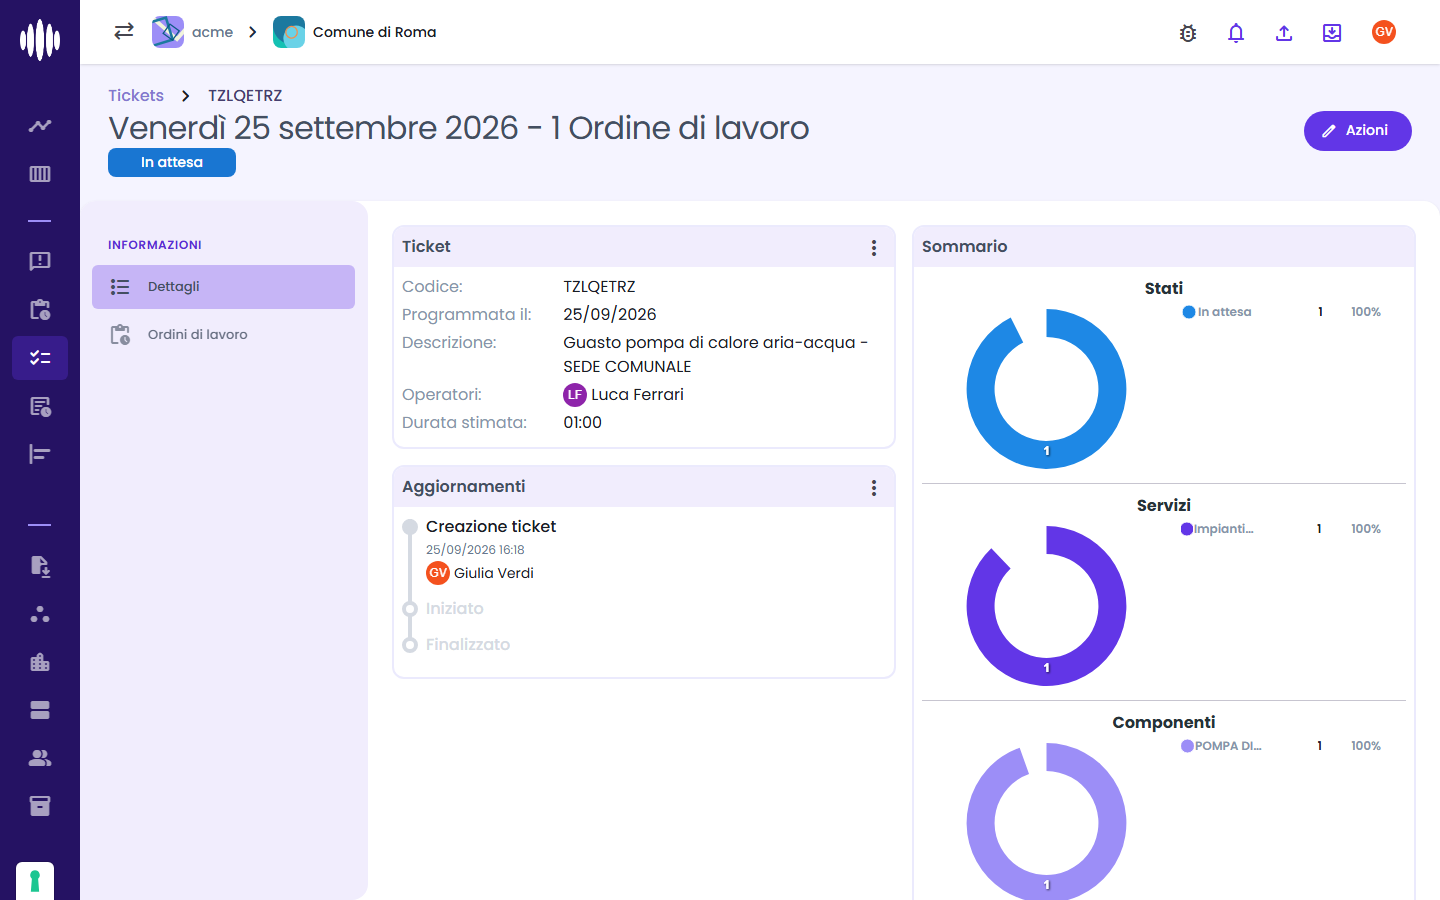The width and height of the screenshot is (1440, 900).
Task: Open the bug report icon
Action: [x=1188, y=33]
